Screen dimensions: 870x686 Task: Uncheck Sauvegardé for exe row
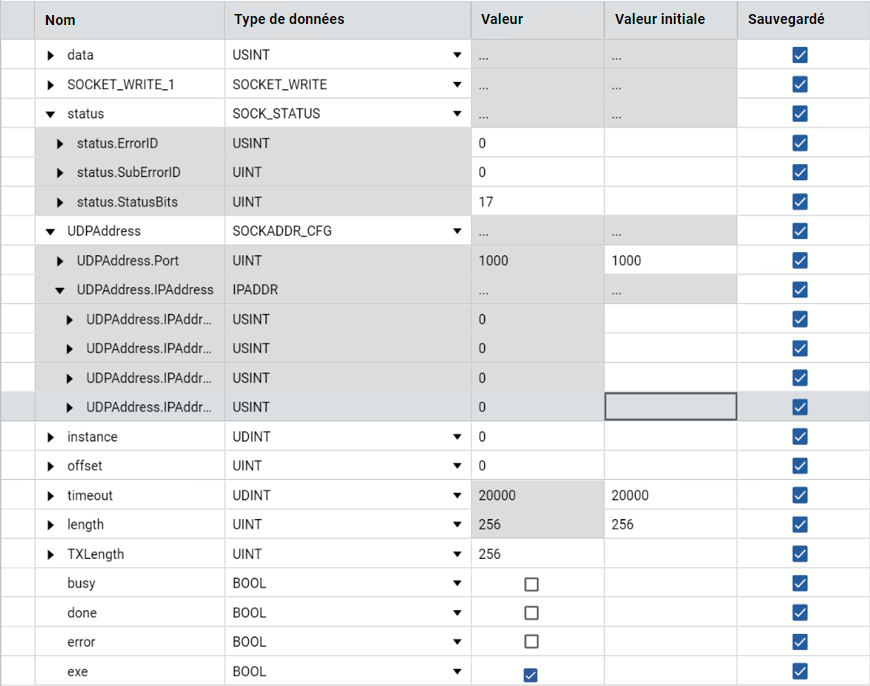click(x=800, y=672)
